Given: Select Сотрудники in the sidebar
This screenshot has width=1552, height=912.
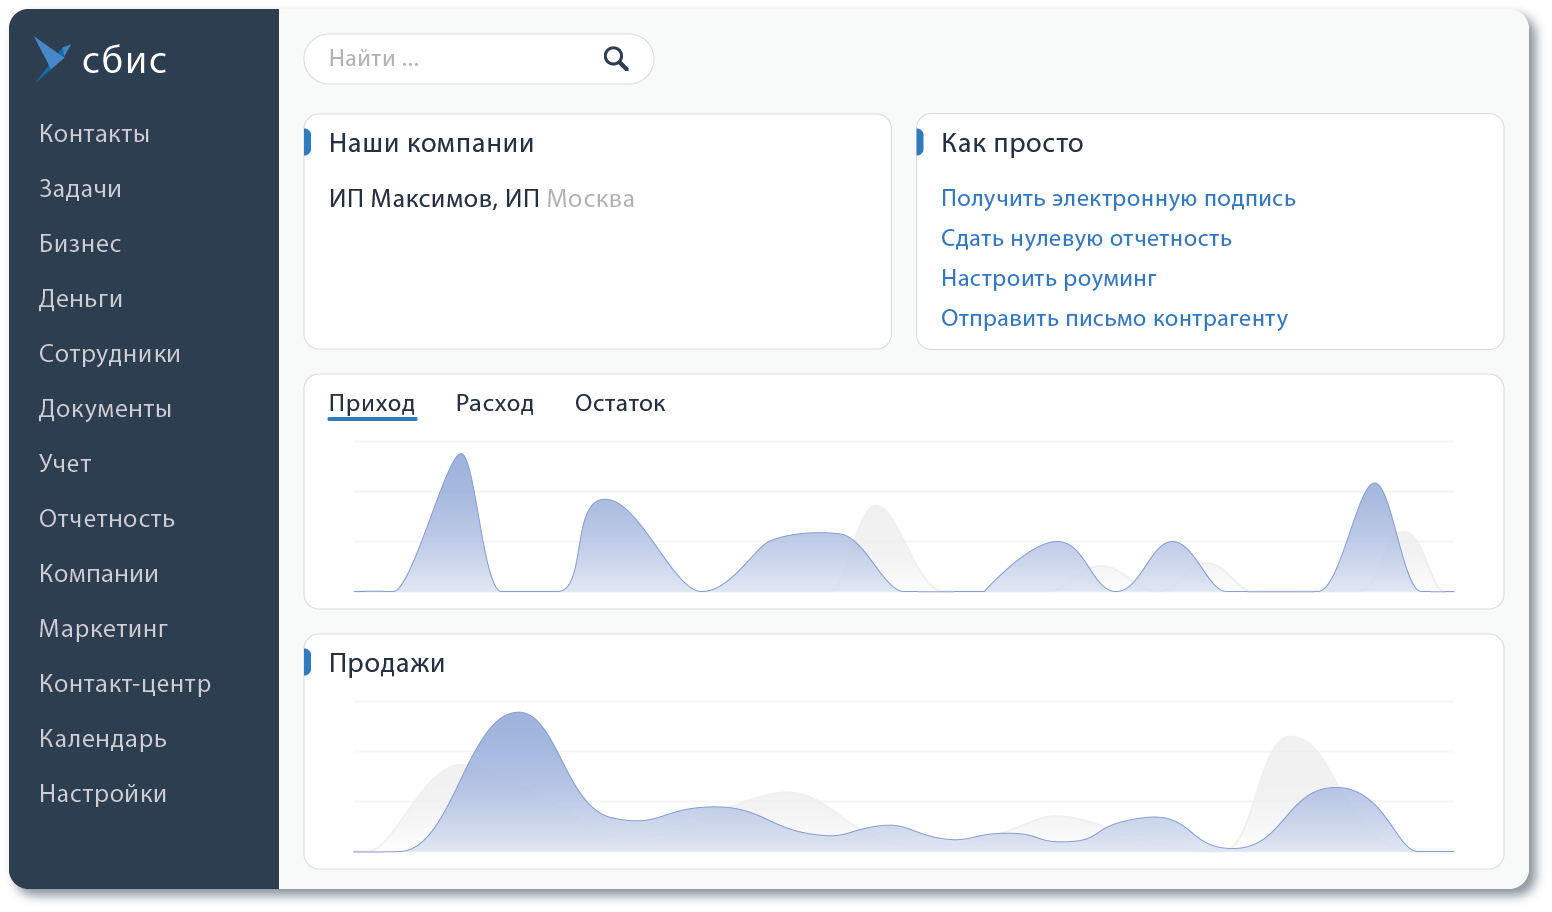Looking at the screenshot, I should click(x=110, y=354).
